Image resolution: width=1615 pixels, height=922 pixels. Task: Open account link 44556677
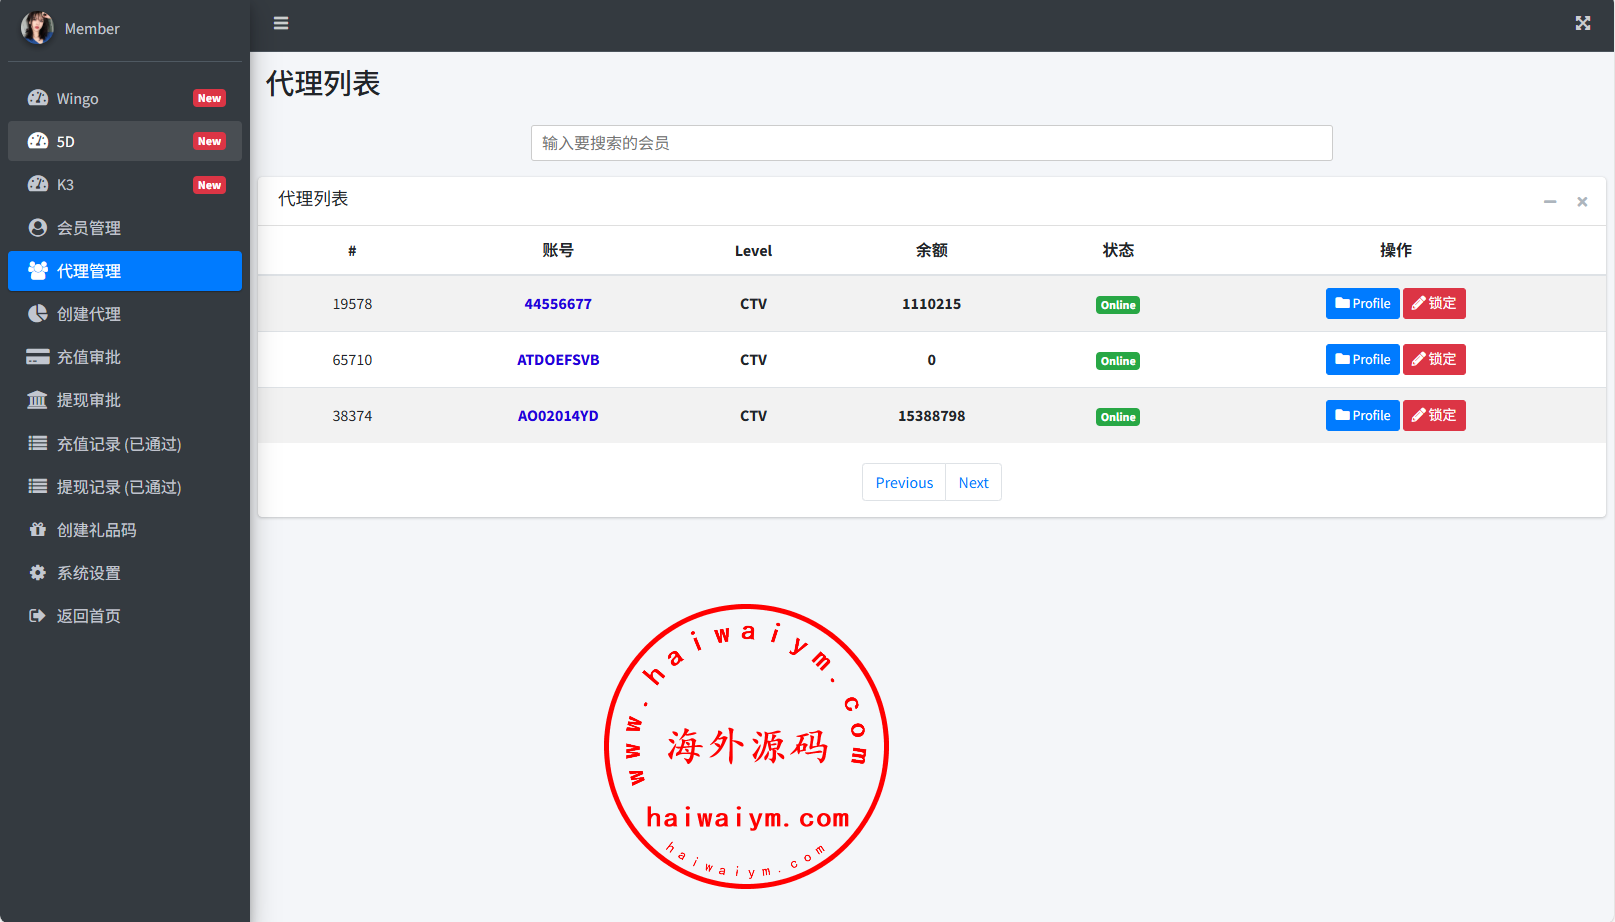(x=558, y=304)
